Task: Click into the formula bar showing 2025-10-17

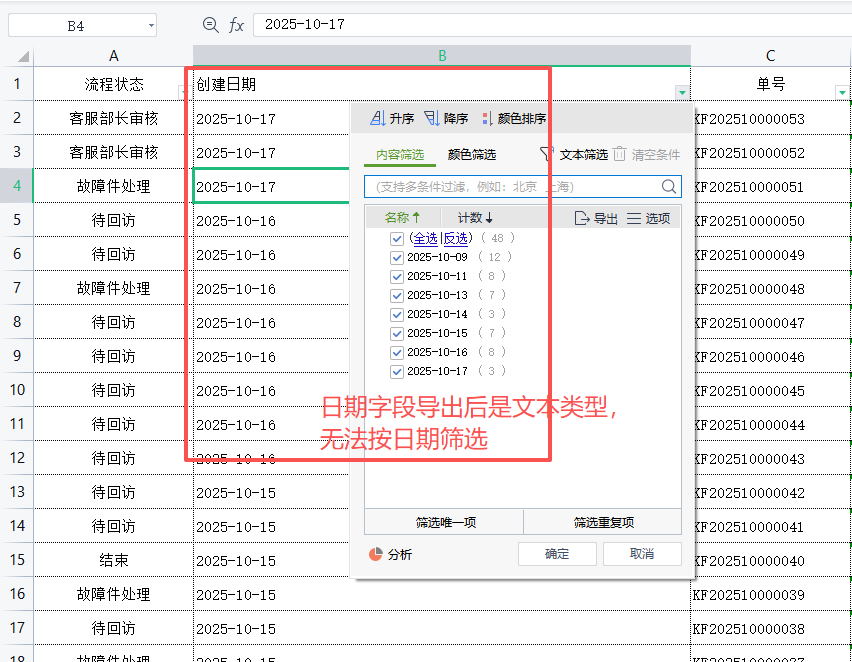Action: [552, 24]
